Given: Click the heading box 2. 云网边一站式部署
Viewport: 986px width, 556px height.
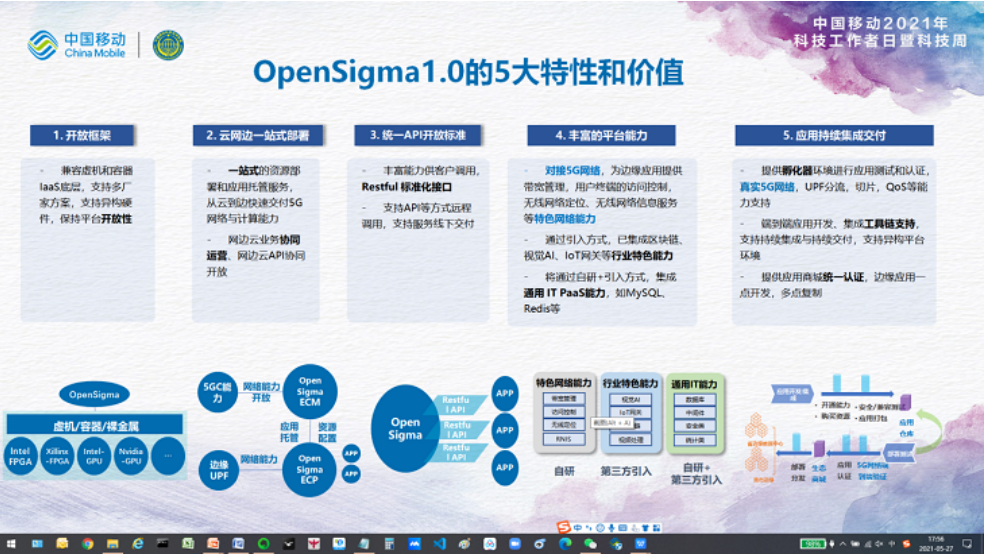Looking at the screenshot, I should click(x=258, y=135).
